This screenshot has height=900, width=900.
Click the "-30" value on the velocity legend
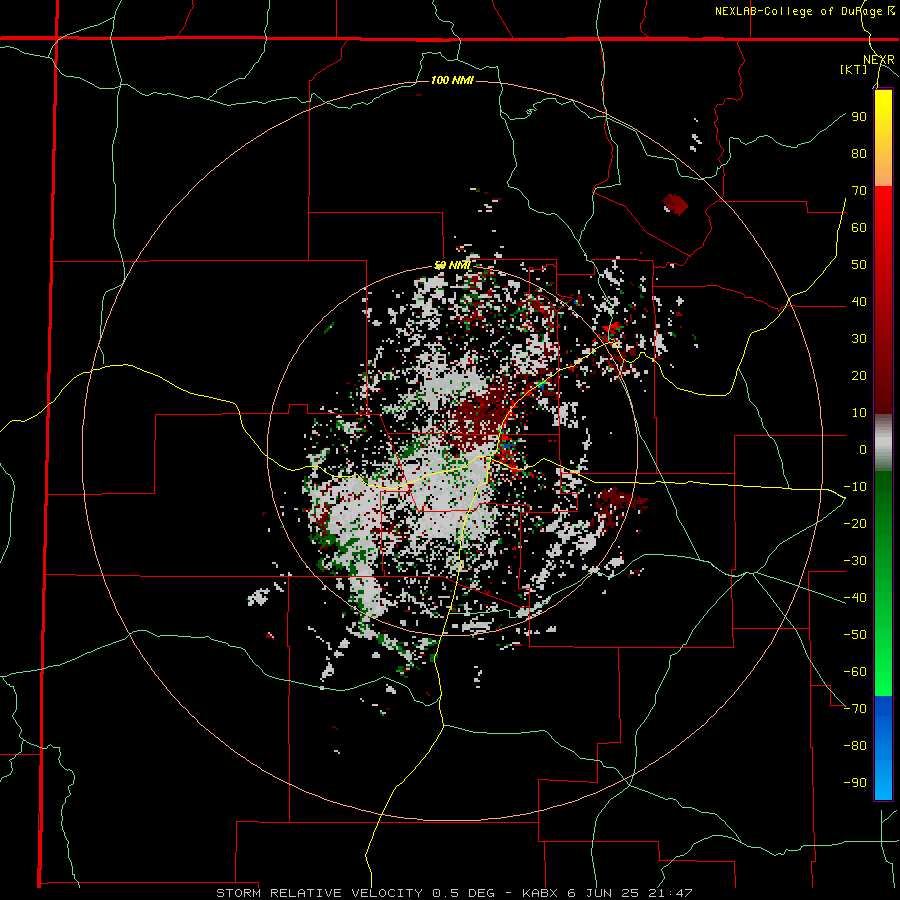[855, 561]
